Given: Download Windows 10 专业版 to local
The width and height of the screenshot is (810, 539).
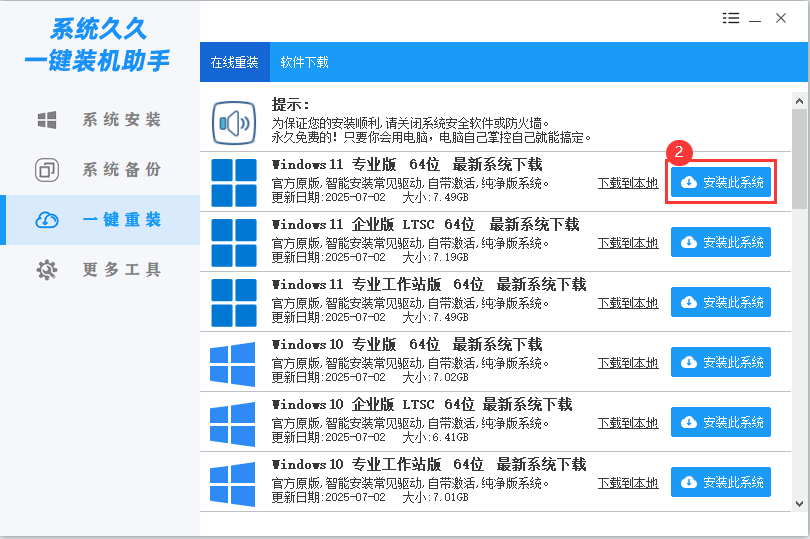Looking at the screenshot, I should (x=628, y=363).
